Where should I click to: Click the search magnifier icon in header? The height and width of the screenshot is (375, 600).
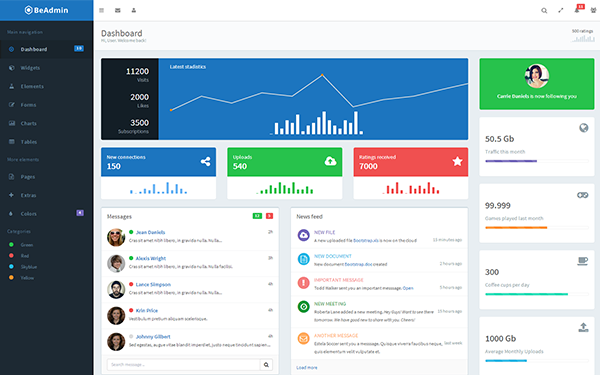(544, 11)
